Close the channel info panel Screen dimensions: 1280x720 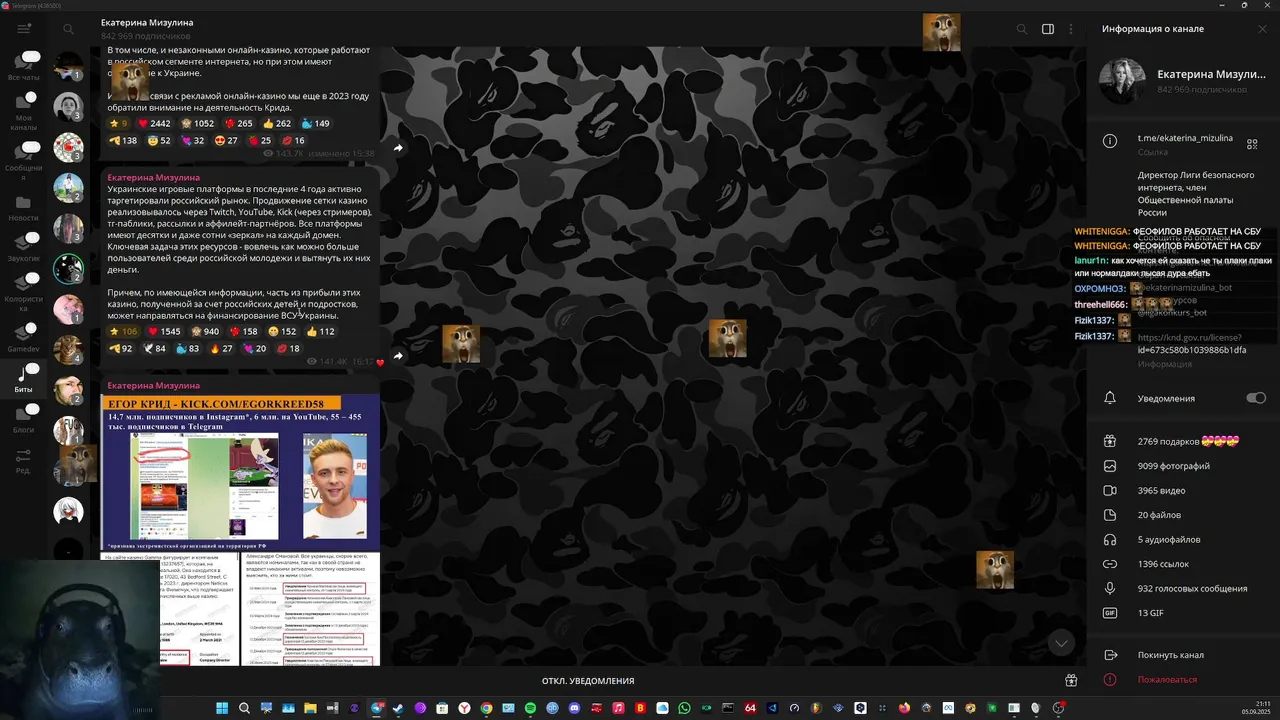[x=1262, y=29]
